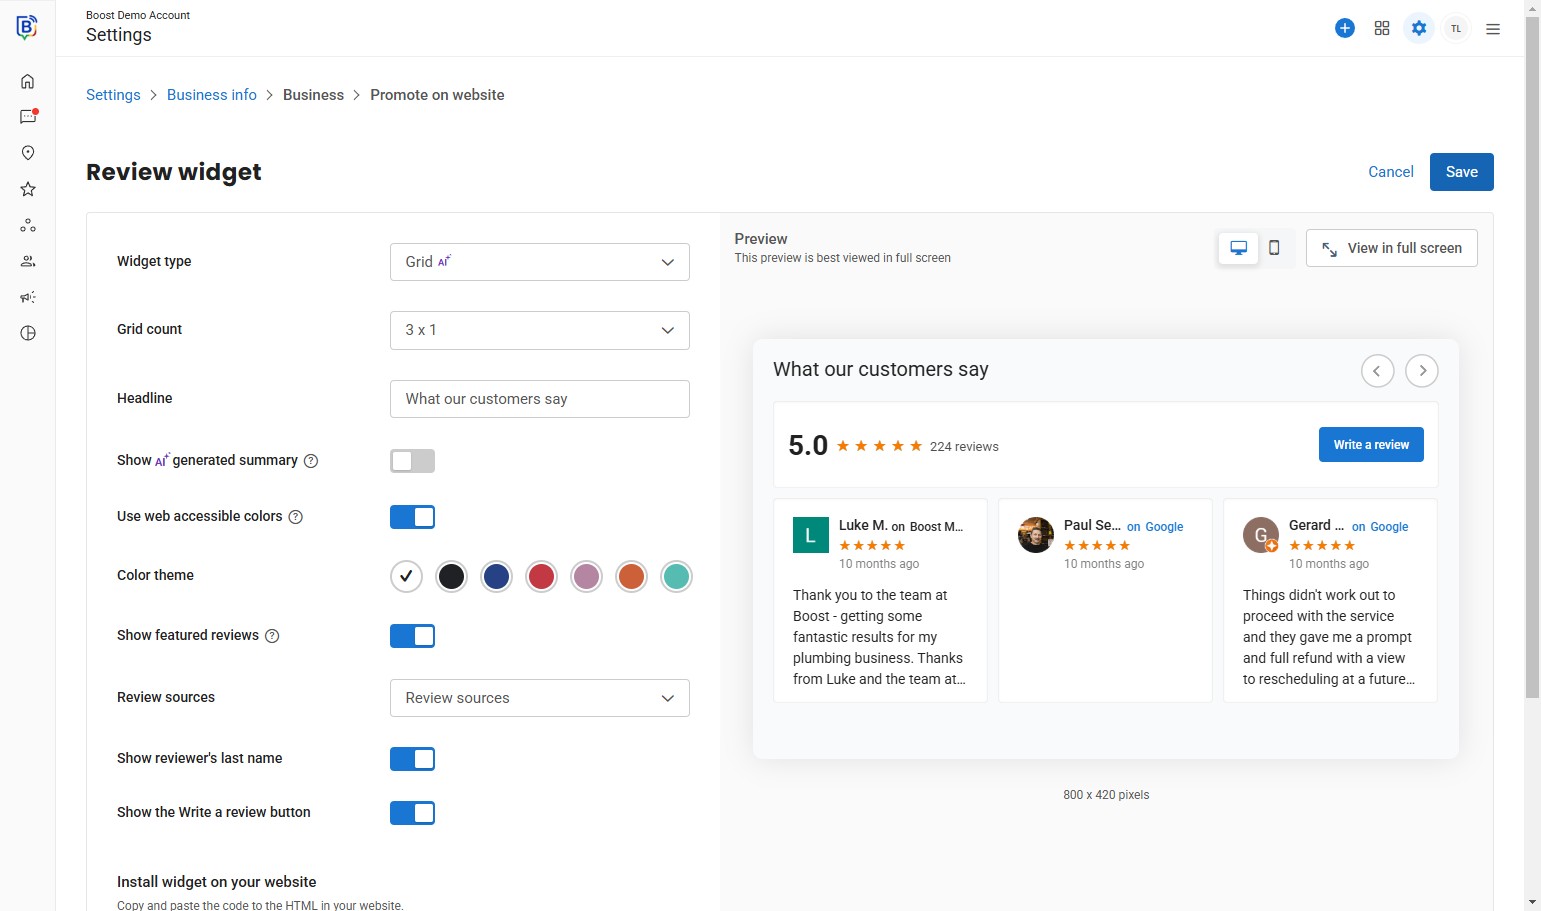Save the review widget settings
This screenshot has width=1541, height=911.
coord(1461,172)
